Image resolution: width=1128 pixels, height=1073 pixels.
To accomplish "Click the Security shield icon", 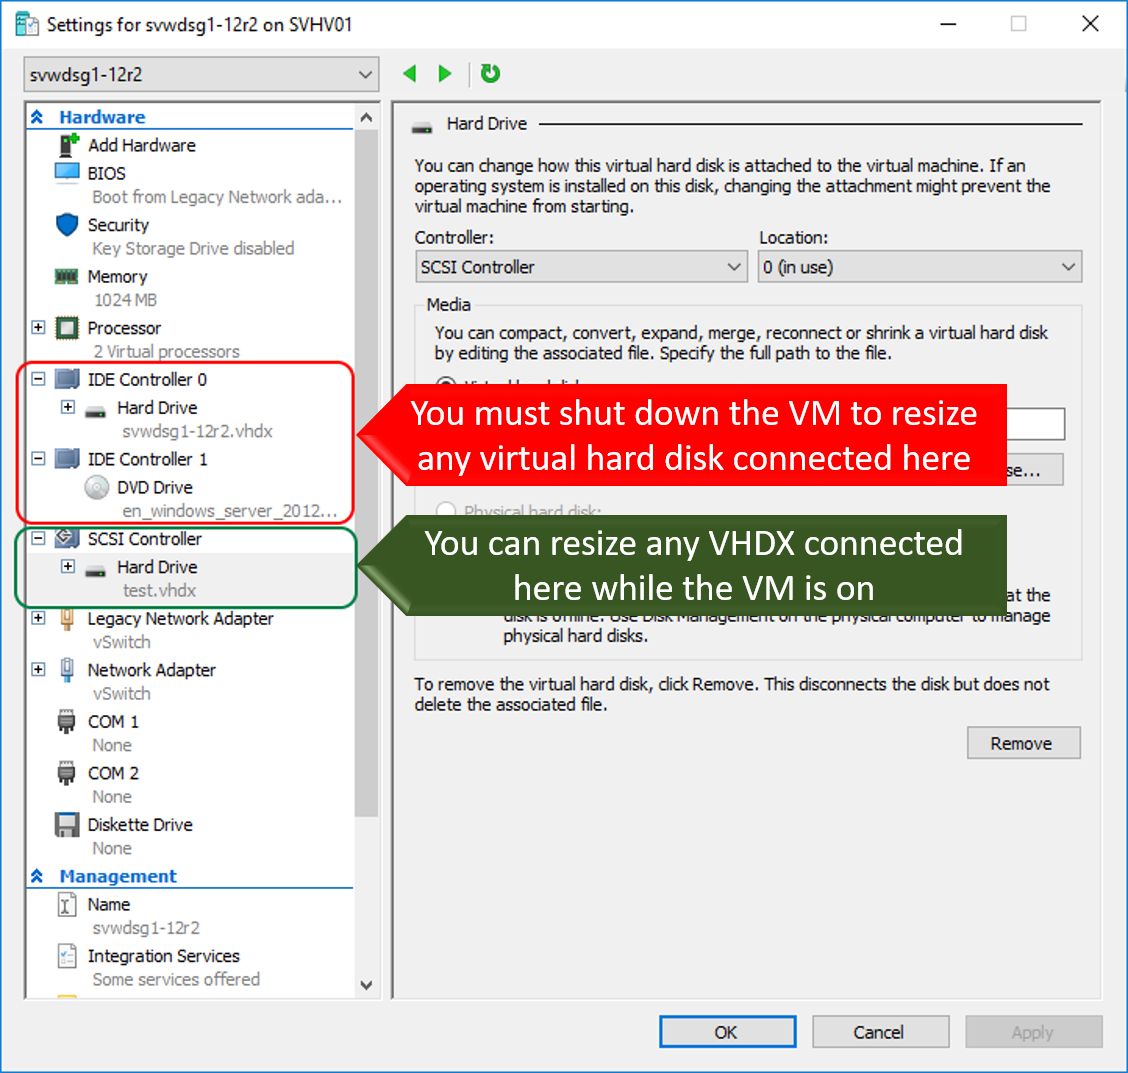I will [x=66, y=225].
